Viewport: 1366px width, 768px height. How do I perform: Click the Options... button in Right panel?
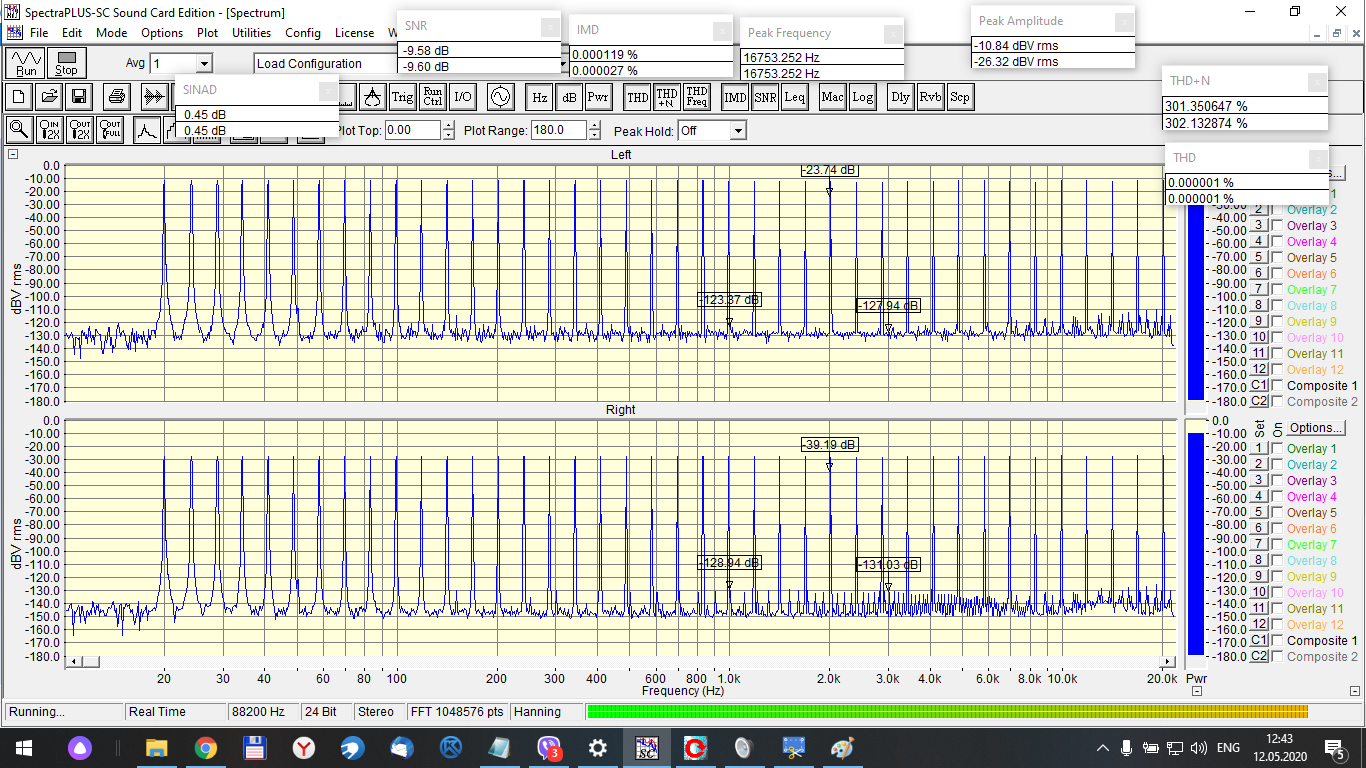1315,428
